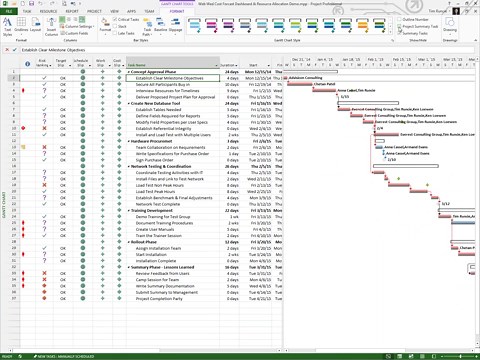
Task: Open Help with the question mark
Action: 449,3
